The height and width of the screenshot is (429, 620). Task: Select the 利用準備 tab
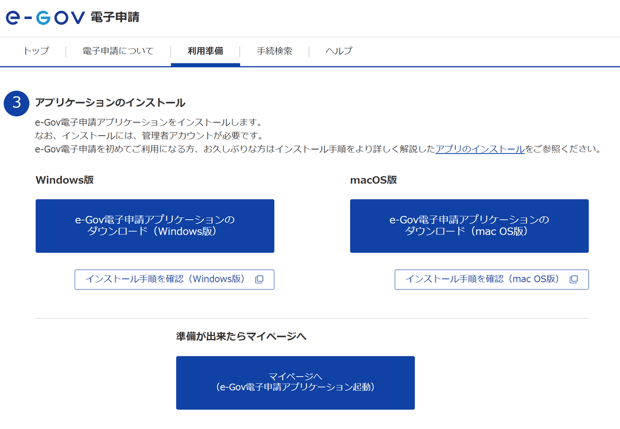tap(205, 51)
